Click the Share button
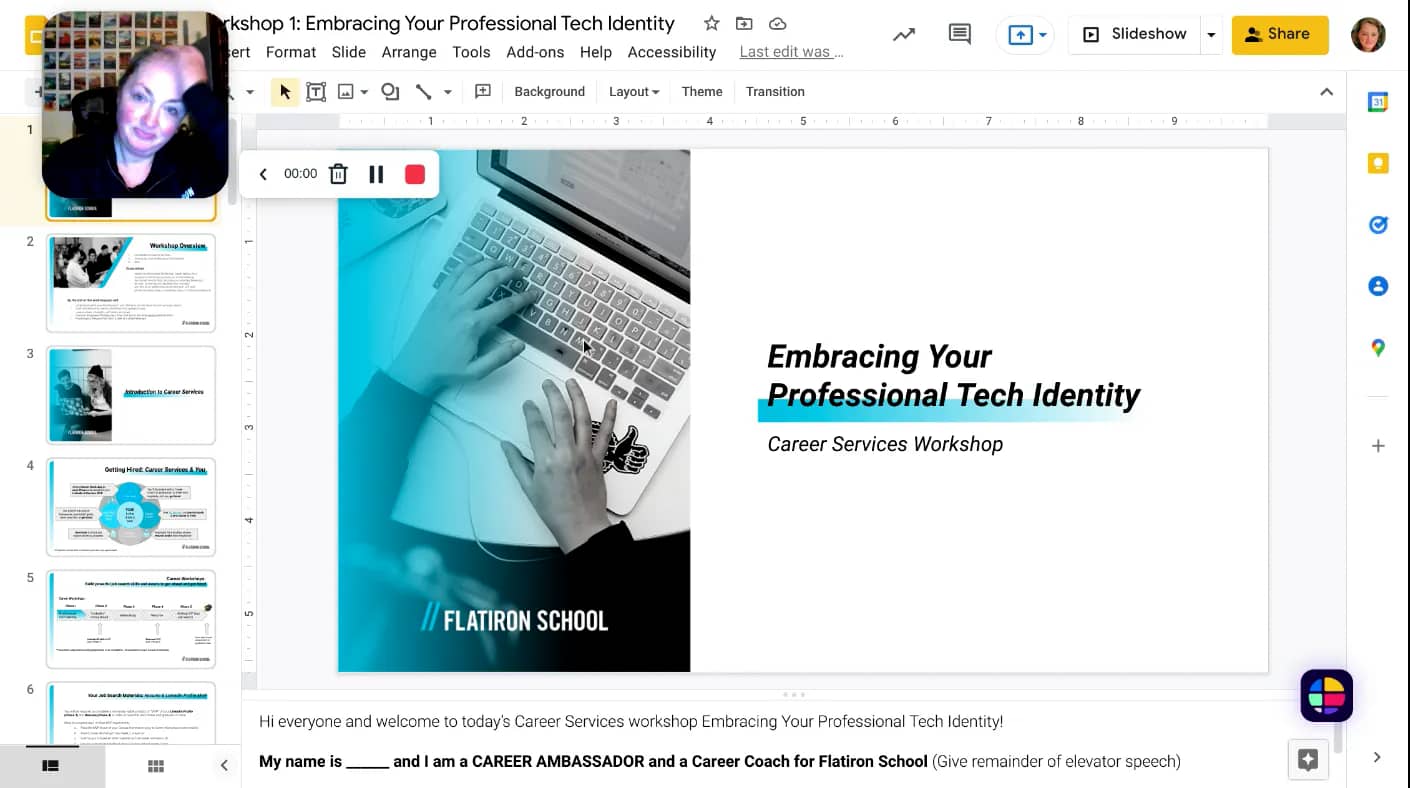The image size is (1410, 788). (x=1280, y=34)
